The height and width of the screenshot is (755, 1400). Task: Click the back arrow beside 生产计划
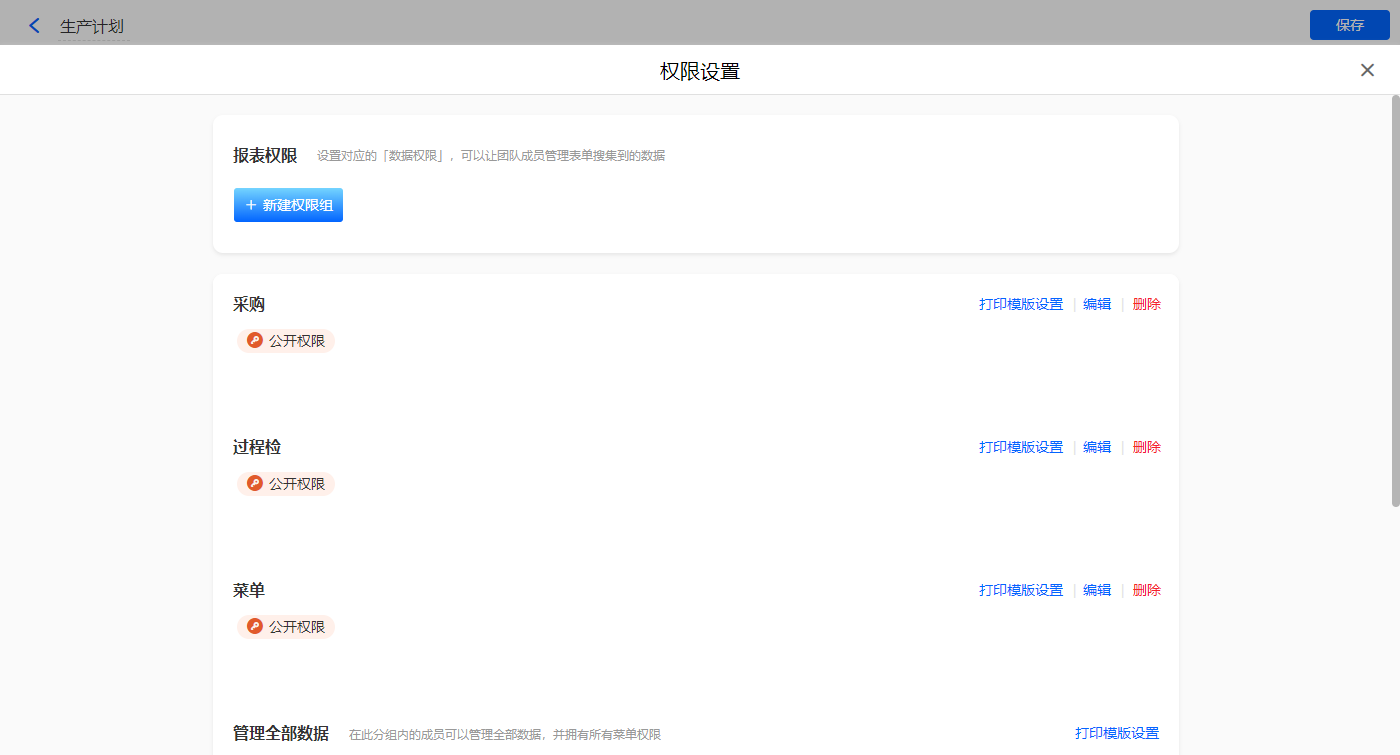pos(35,26)
